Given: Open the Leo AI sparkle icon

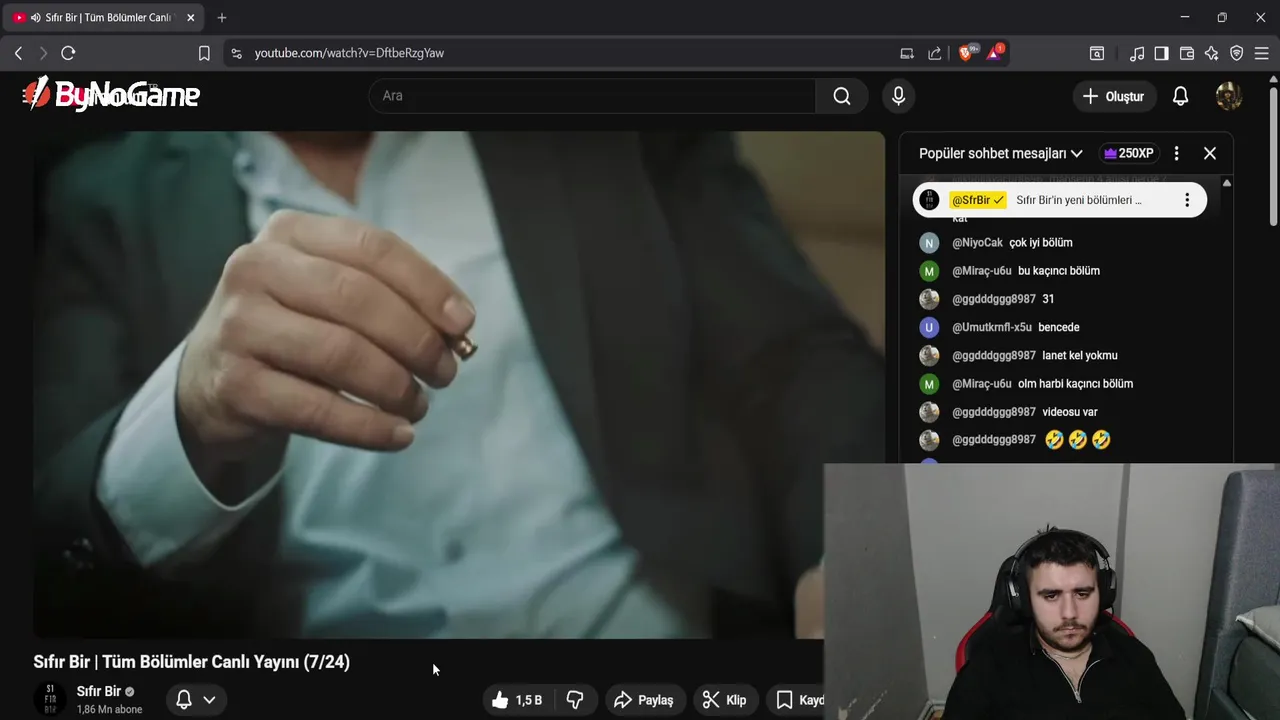Looking at the screenshot, I should coord(1212,53).
